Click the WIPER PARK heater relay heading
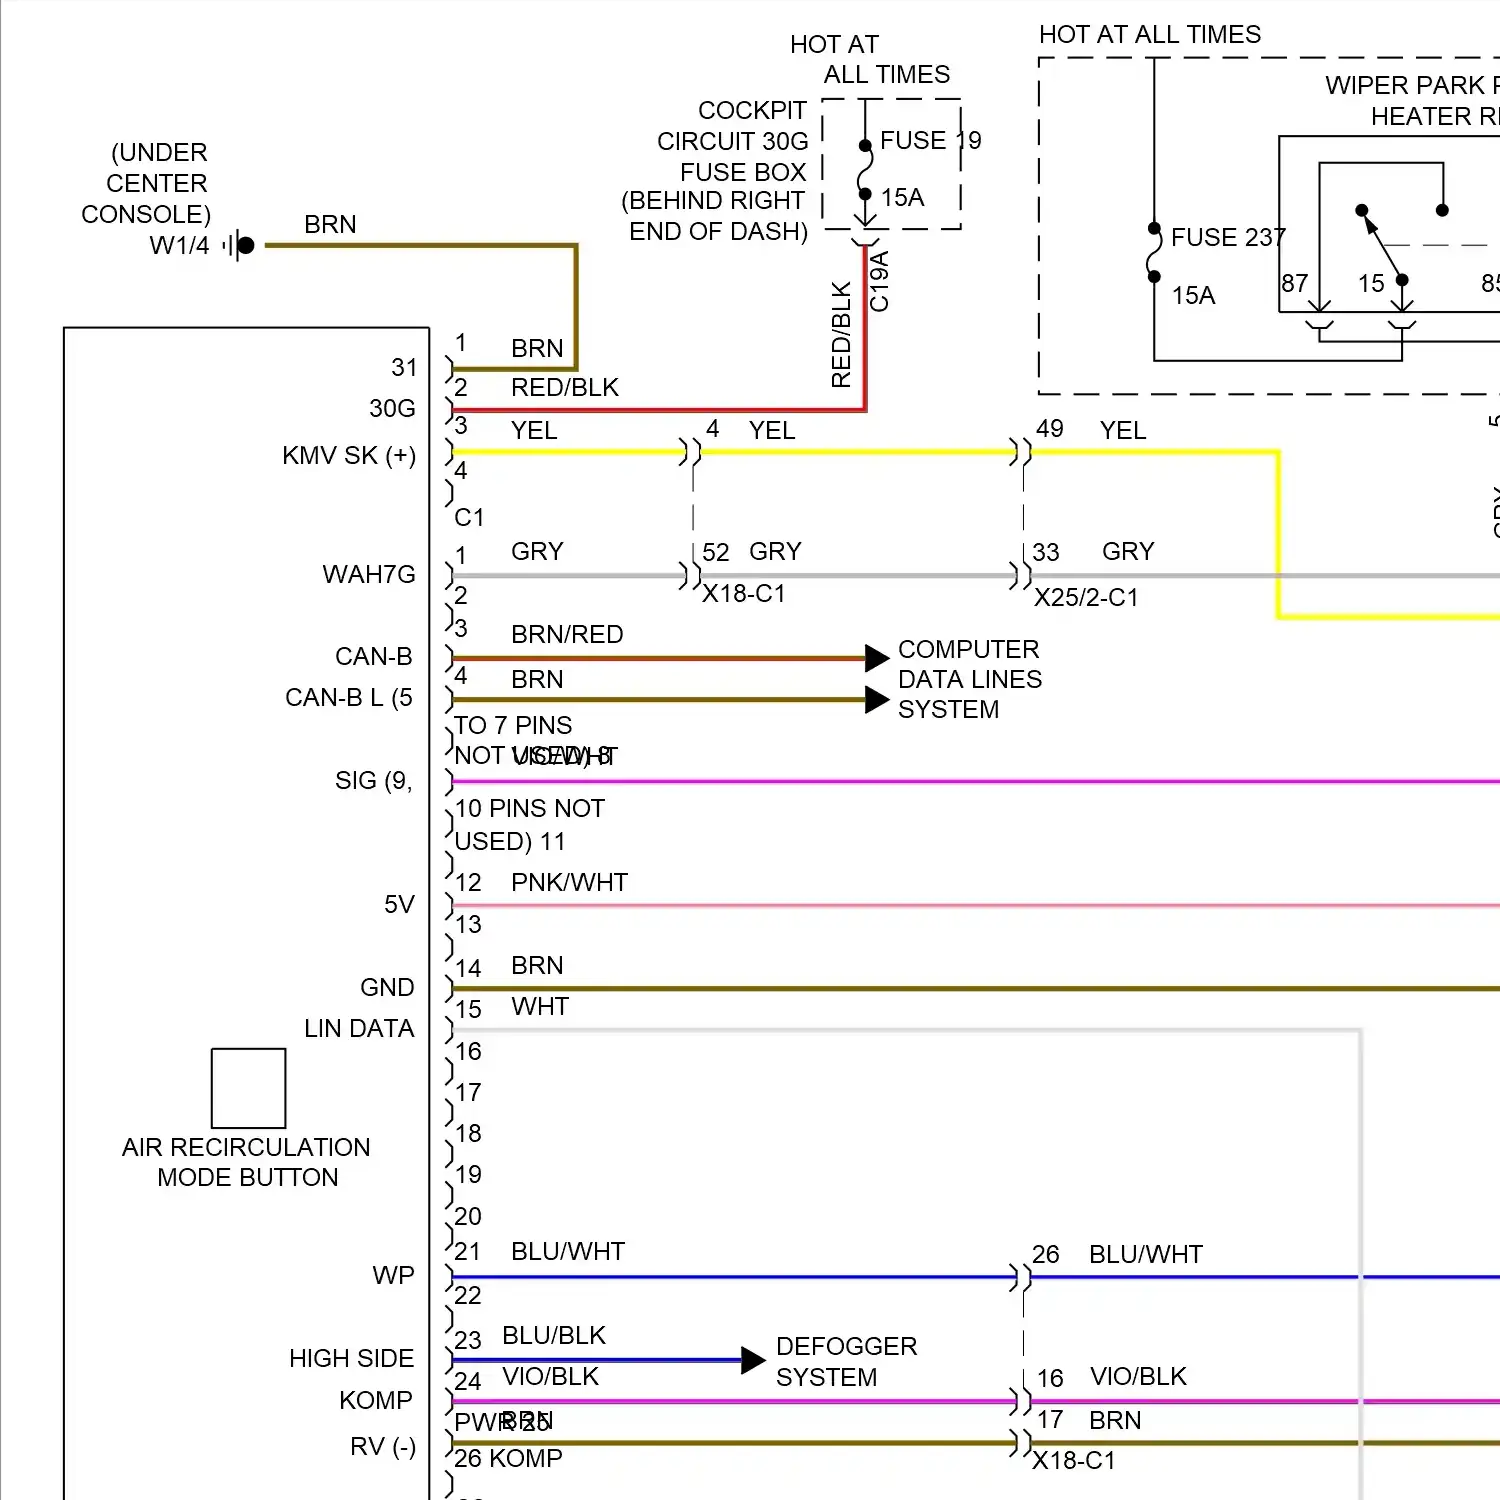This screenshot has height=1500, width=1500. 1412,100
